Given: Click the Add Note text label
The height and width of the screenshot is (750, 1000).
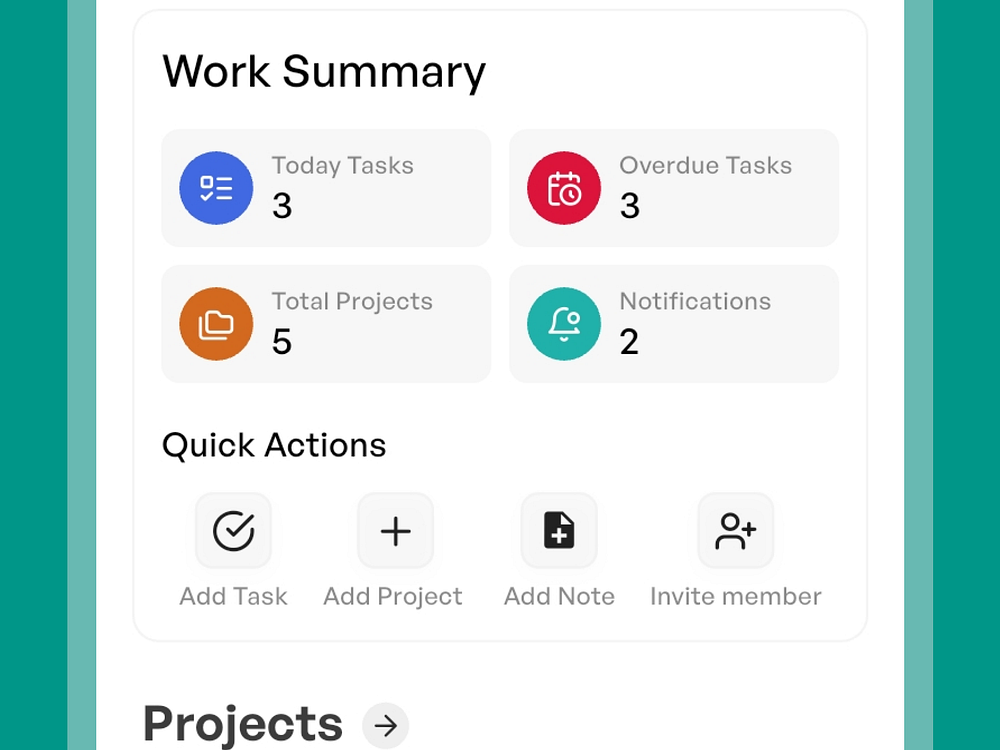Looking at the screenshot, I should click(559, 597).
